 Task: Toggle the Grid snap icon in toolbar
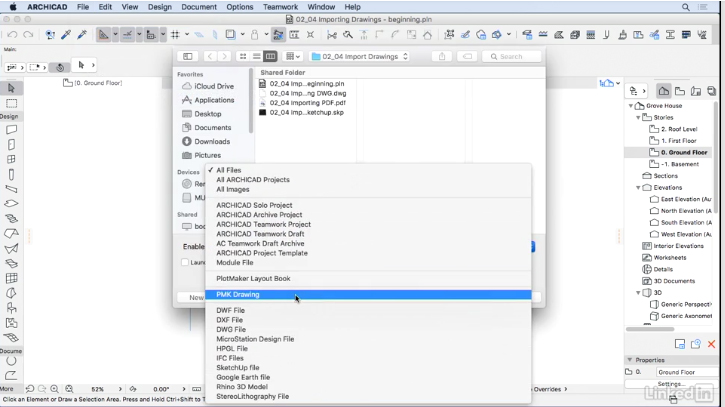(x=175, y=35)
